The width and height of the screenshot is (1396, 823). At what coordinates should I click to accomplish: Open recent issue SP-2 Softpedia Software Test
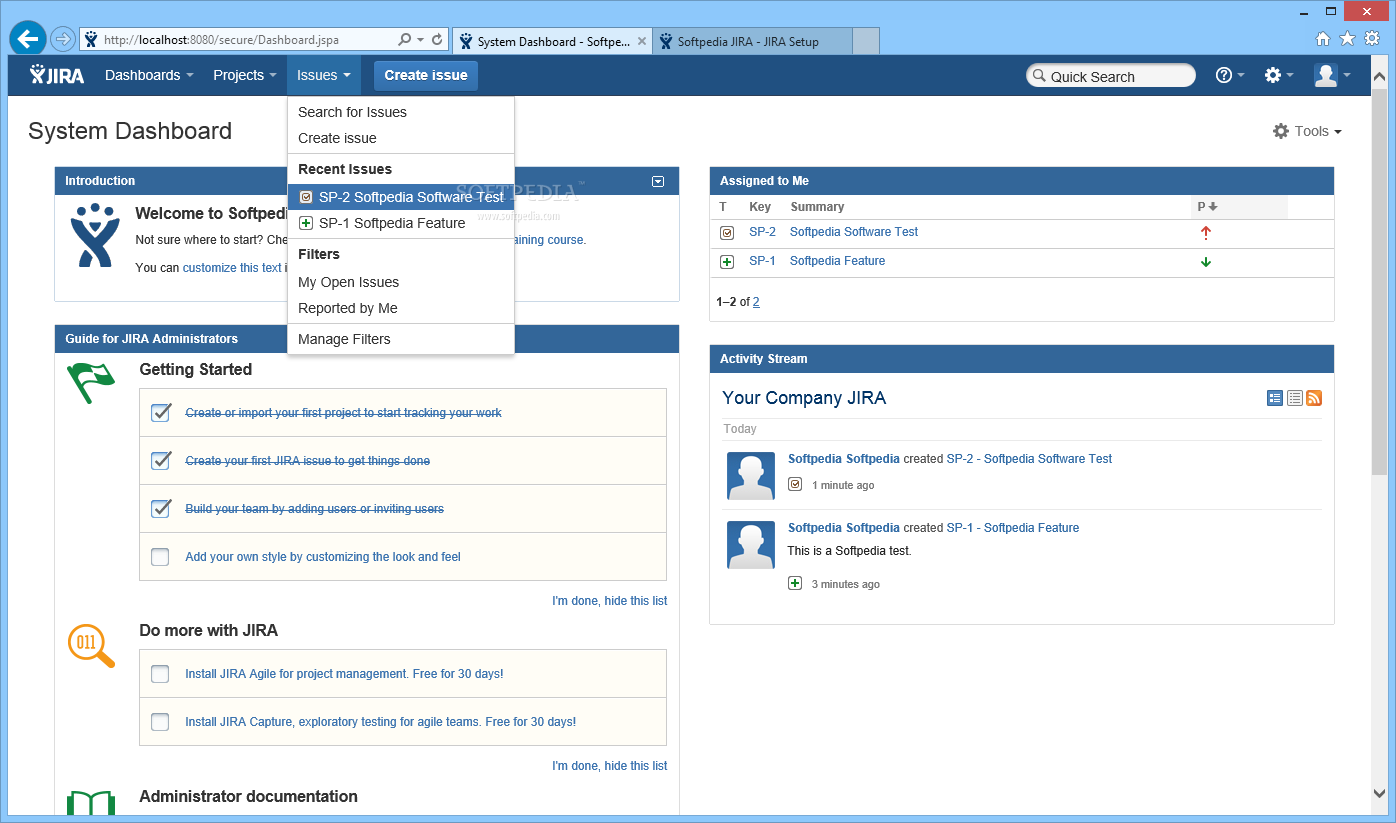point(401,197)
